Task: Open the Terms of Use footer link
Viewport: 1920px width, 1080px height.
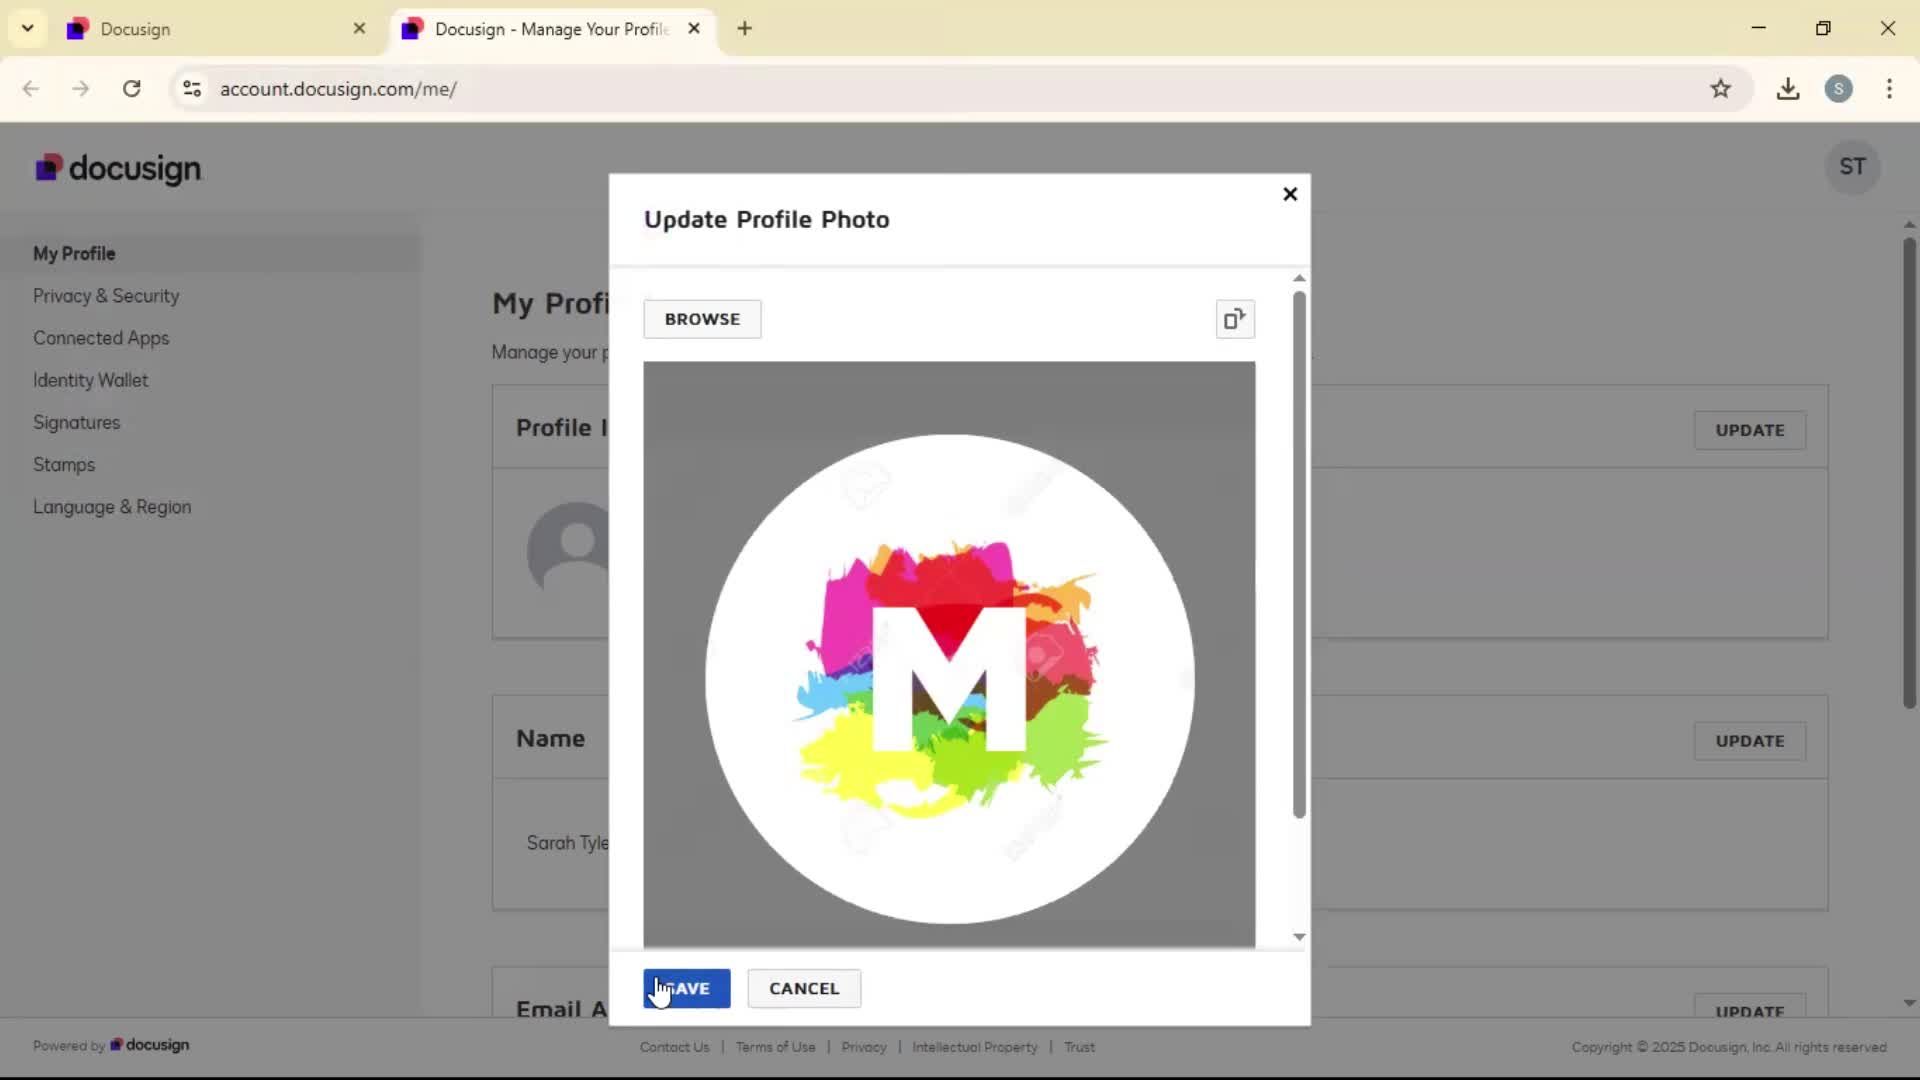Action: click(776, 1047)
